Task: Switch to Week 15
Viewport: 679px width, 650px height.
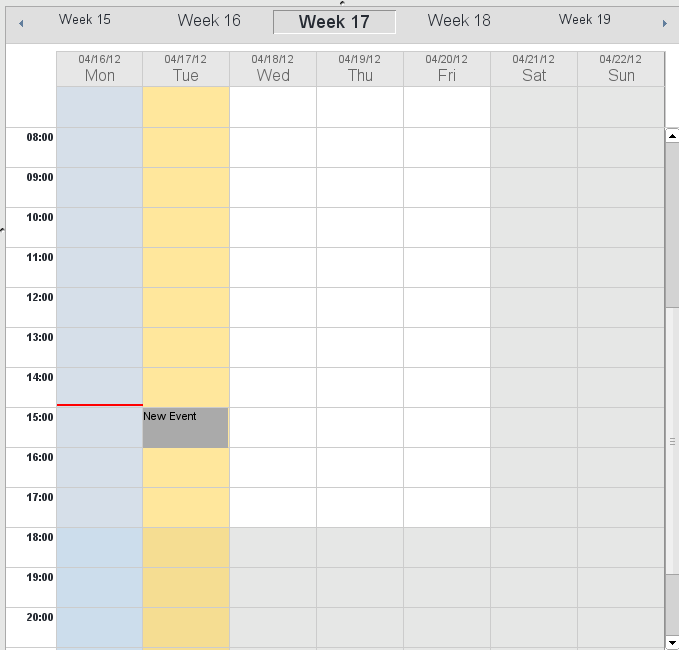Action: (85, 19)
